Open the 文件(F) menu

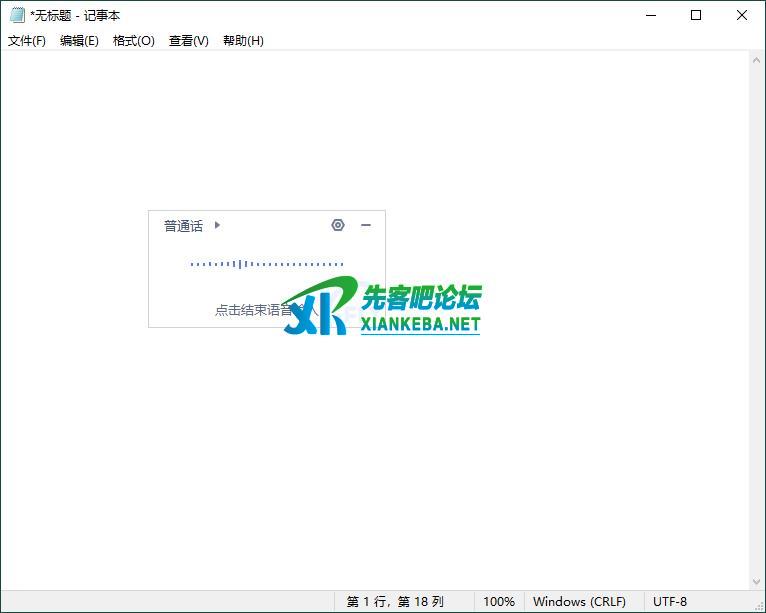[x=27, y=41]
